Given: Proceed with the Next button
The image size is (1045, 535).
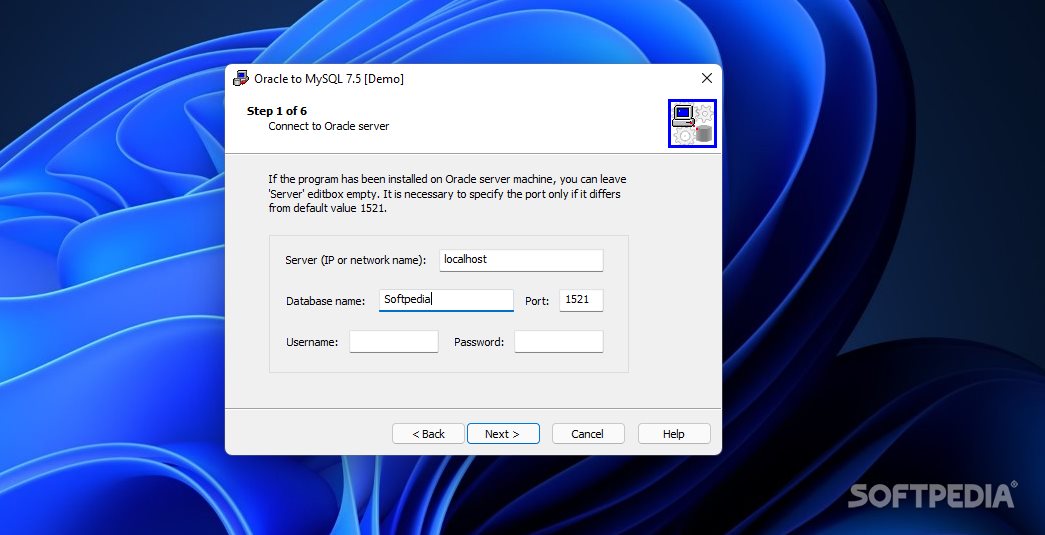Looking at the screenshot, I should coord(503,434).
